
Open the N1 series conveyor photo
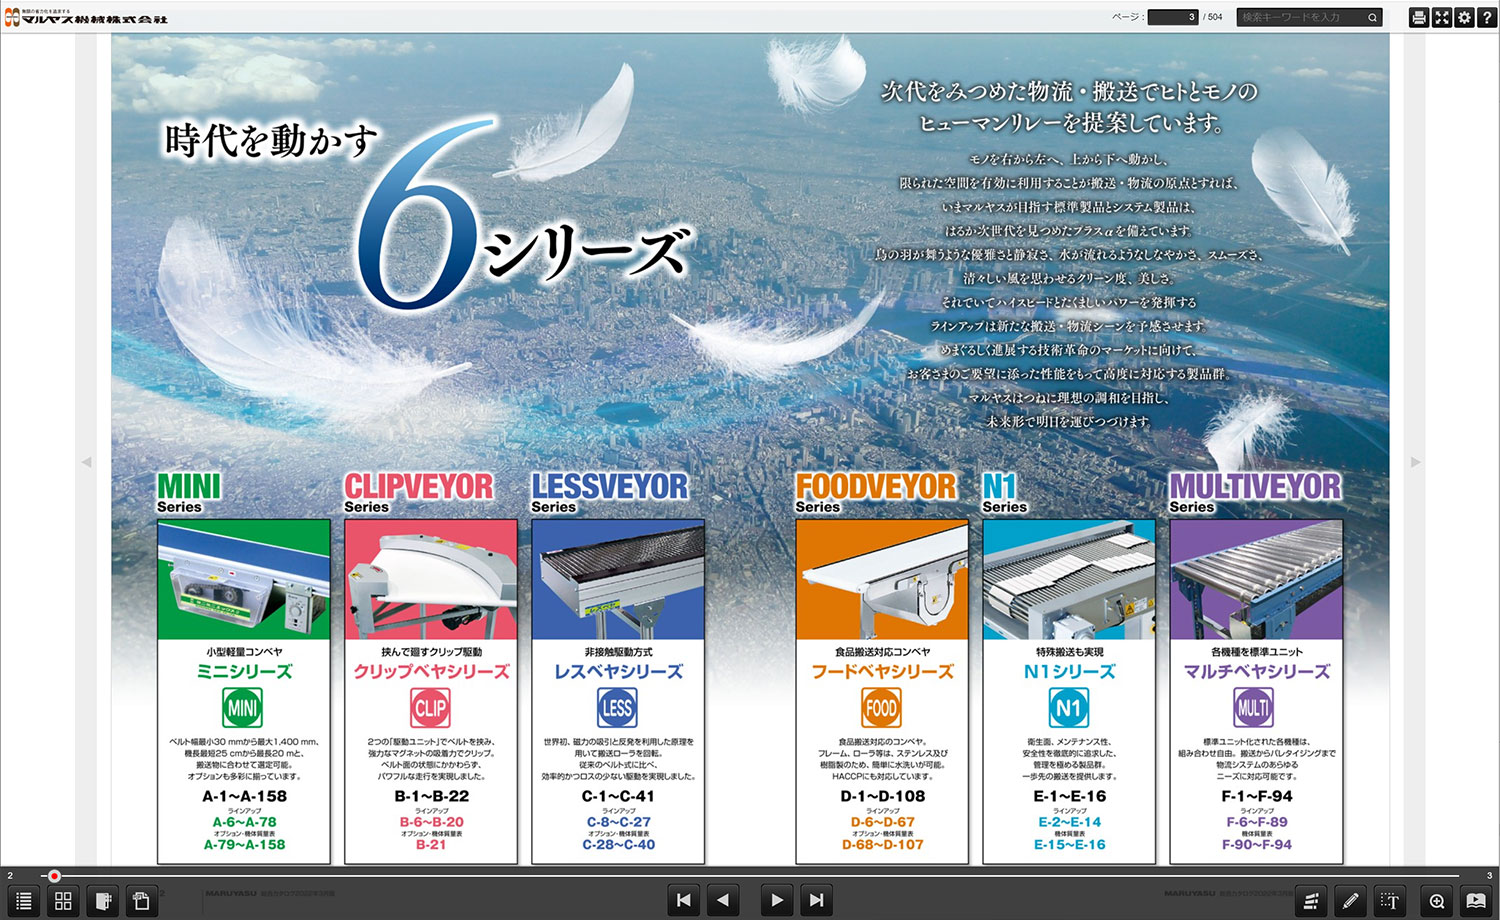click(1069, 580)
